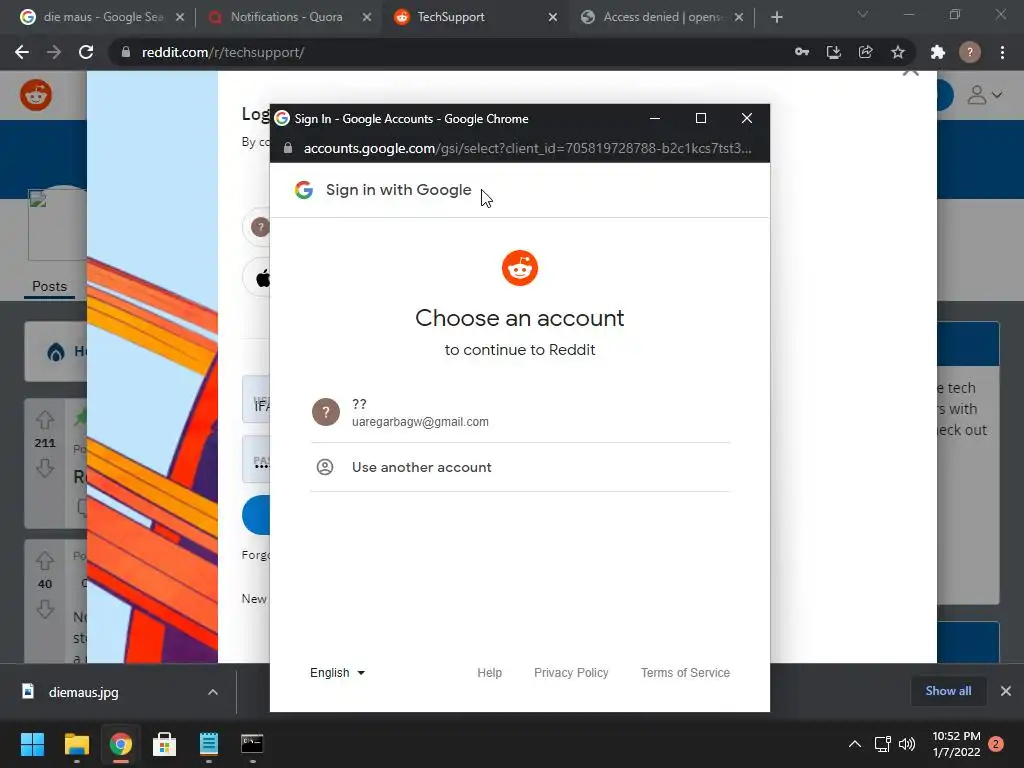
Task: Open notification center badge
Action: [x=996, y=744]
